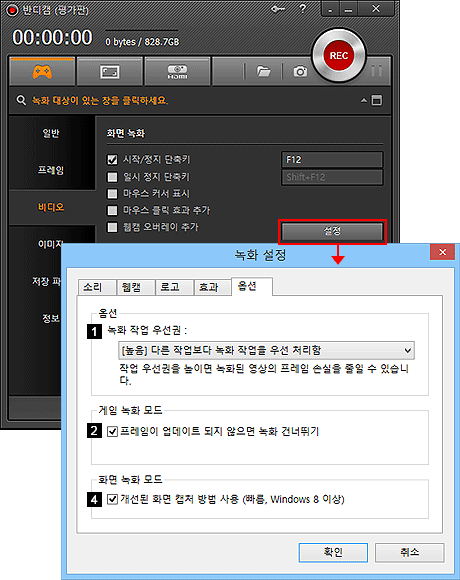
Task: Open 녹화 작업 우선권 dropdown
Action: pyautogui.click(x=266, y=350)
